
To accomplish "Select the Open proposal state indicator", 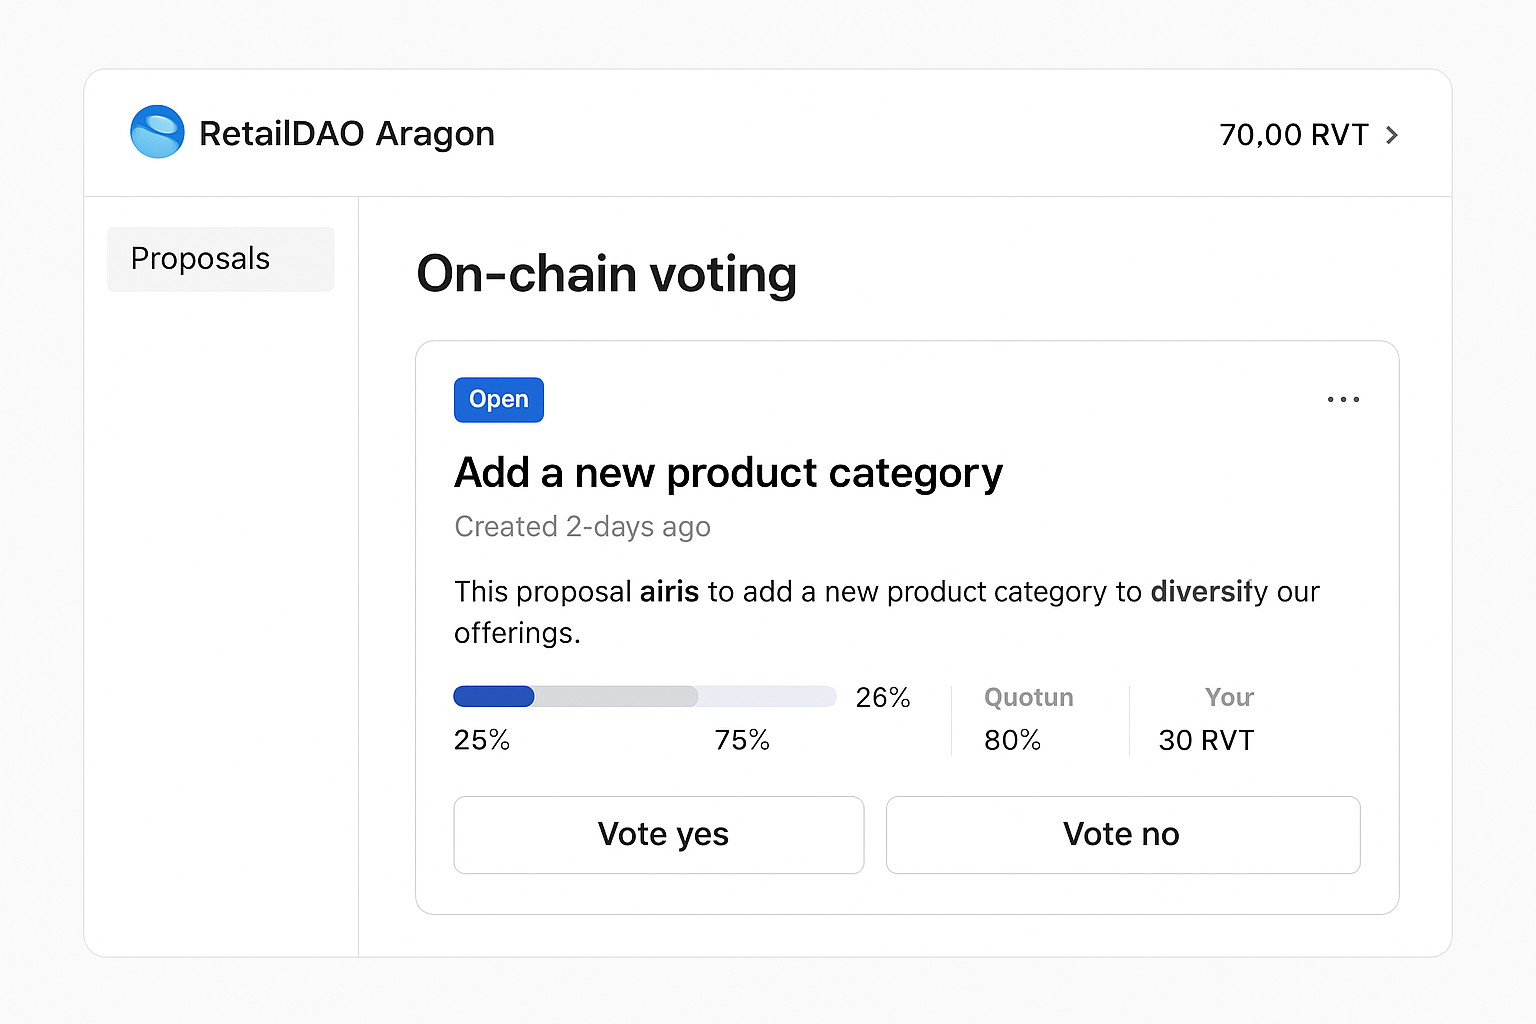I will coord(498,399).
